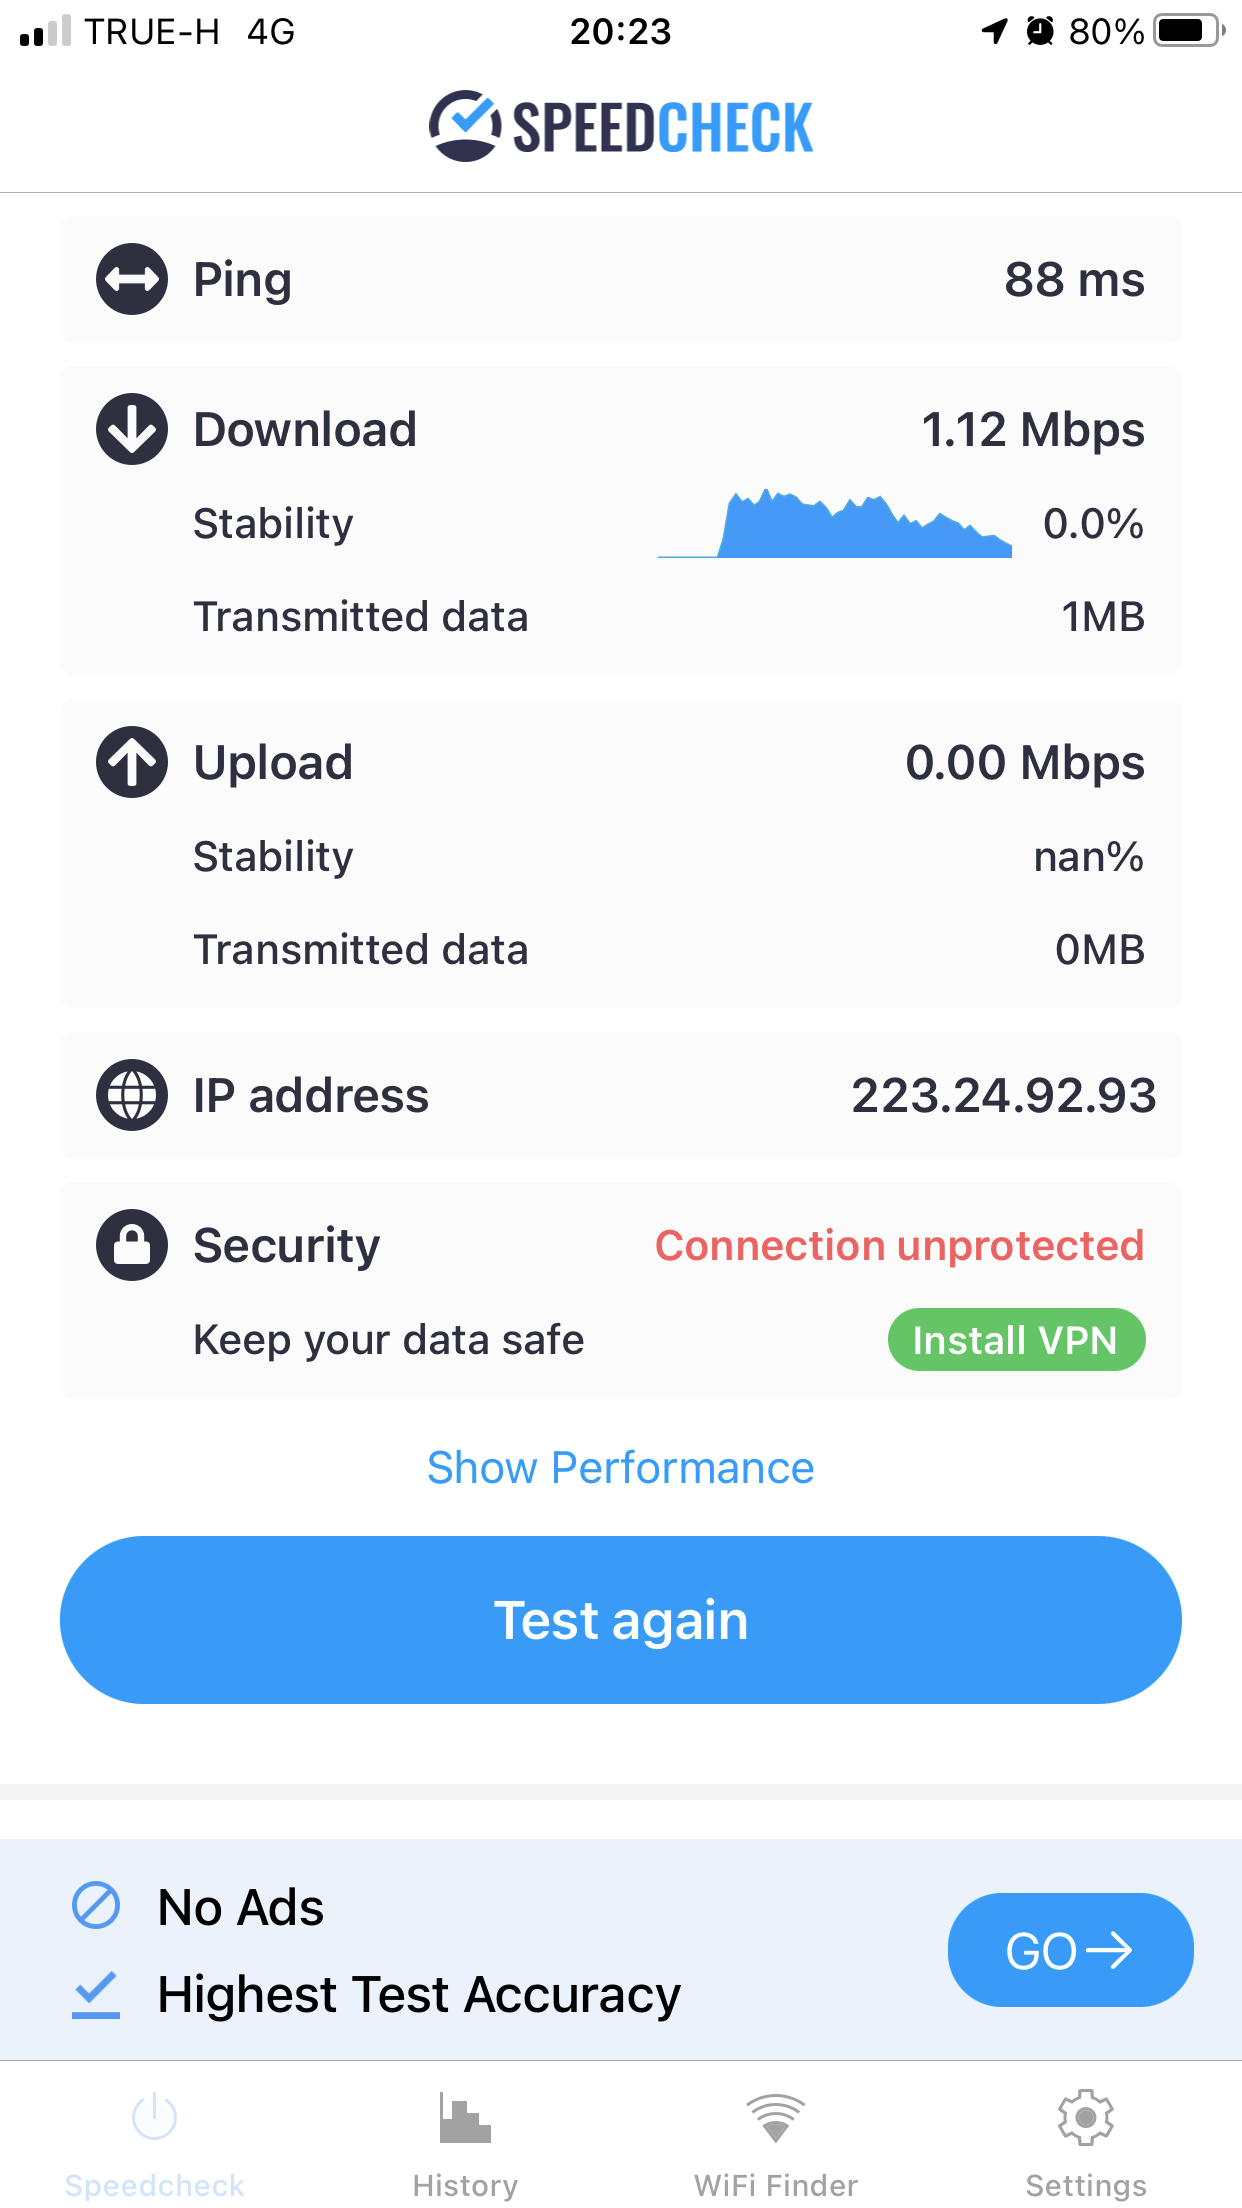Tap the No Ads circle icon
1242x2208 pixels.
pos(96,1905)
